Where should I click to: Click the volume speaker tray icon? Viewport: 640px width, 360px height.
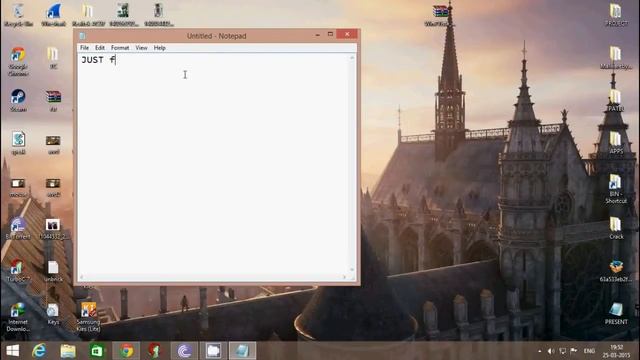pos(551,351)
